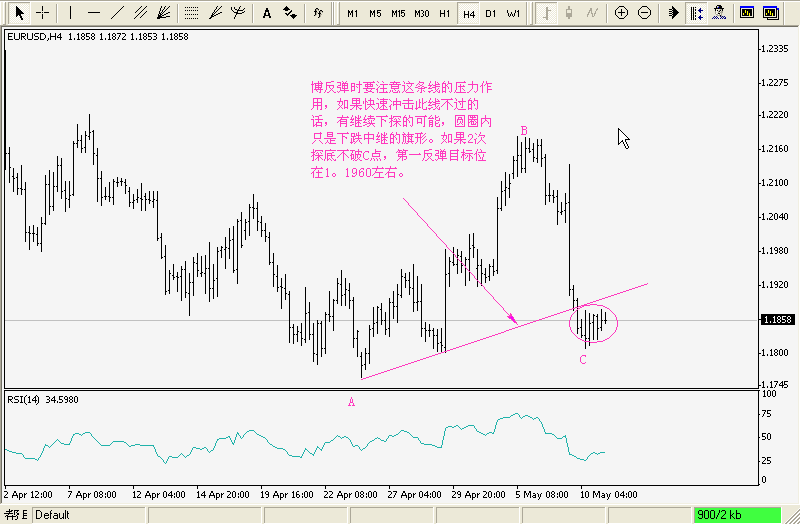This screenshot has width=800, height=524.
Task: Click the 2 Apr 12:00 time label
Action: pos(28,494)
